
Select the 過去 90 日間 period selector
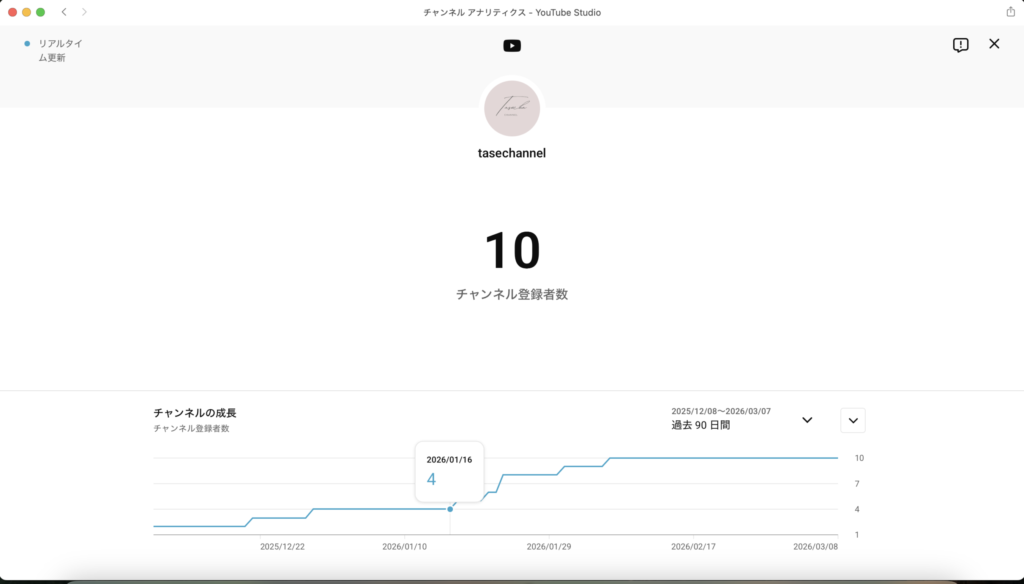[700, 425]
